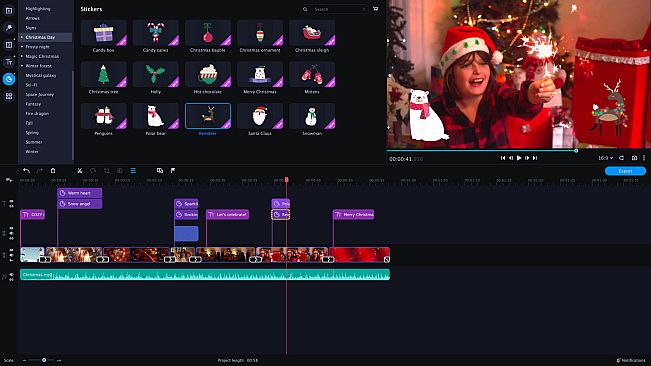Split clip with the scissors tool
This screenshot has height=366, width=651.
click(79, 171)
